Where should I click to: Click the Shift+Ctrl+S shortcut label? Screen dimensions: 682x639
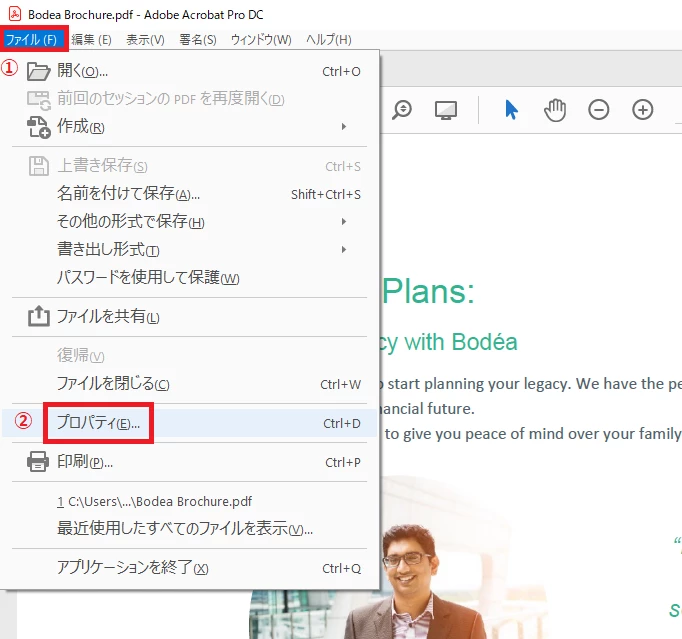point(326,194)
